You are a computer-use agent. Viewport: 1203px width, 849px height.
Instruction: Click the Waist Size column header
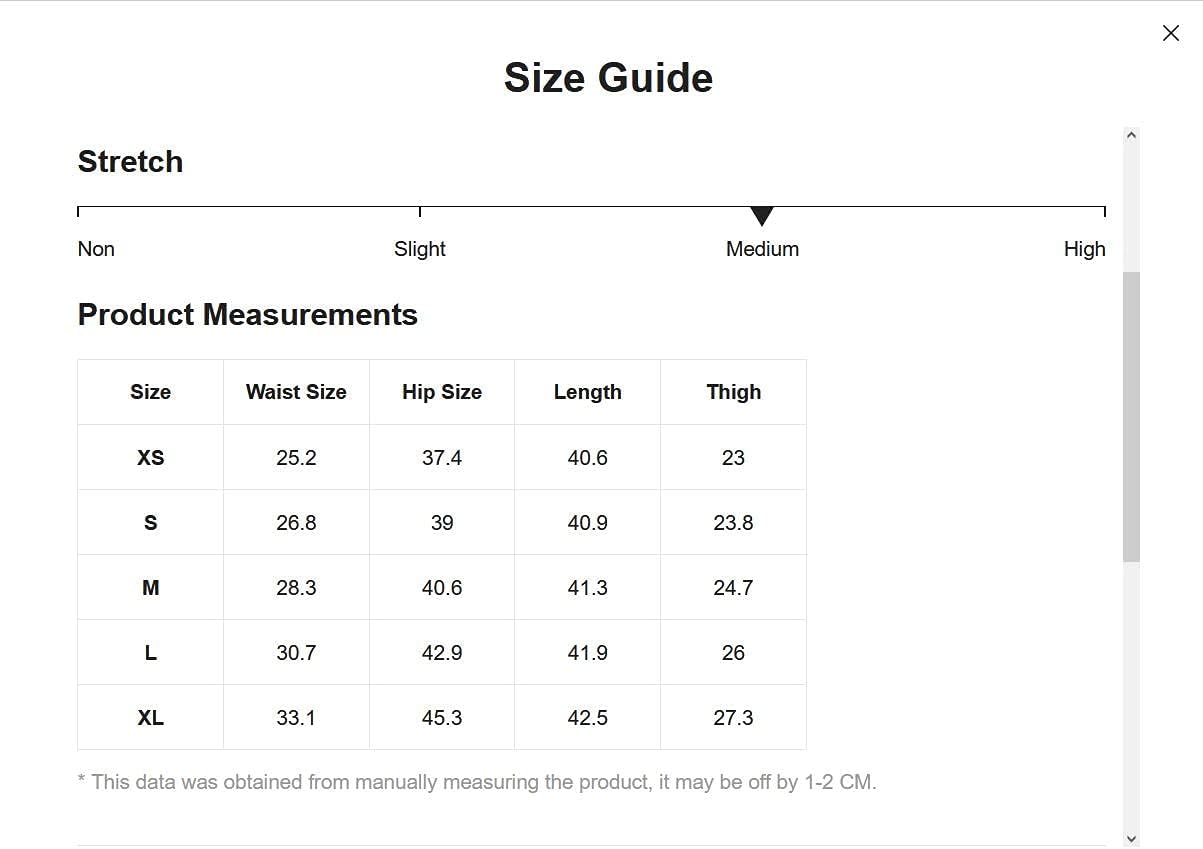click(296, 392)
